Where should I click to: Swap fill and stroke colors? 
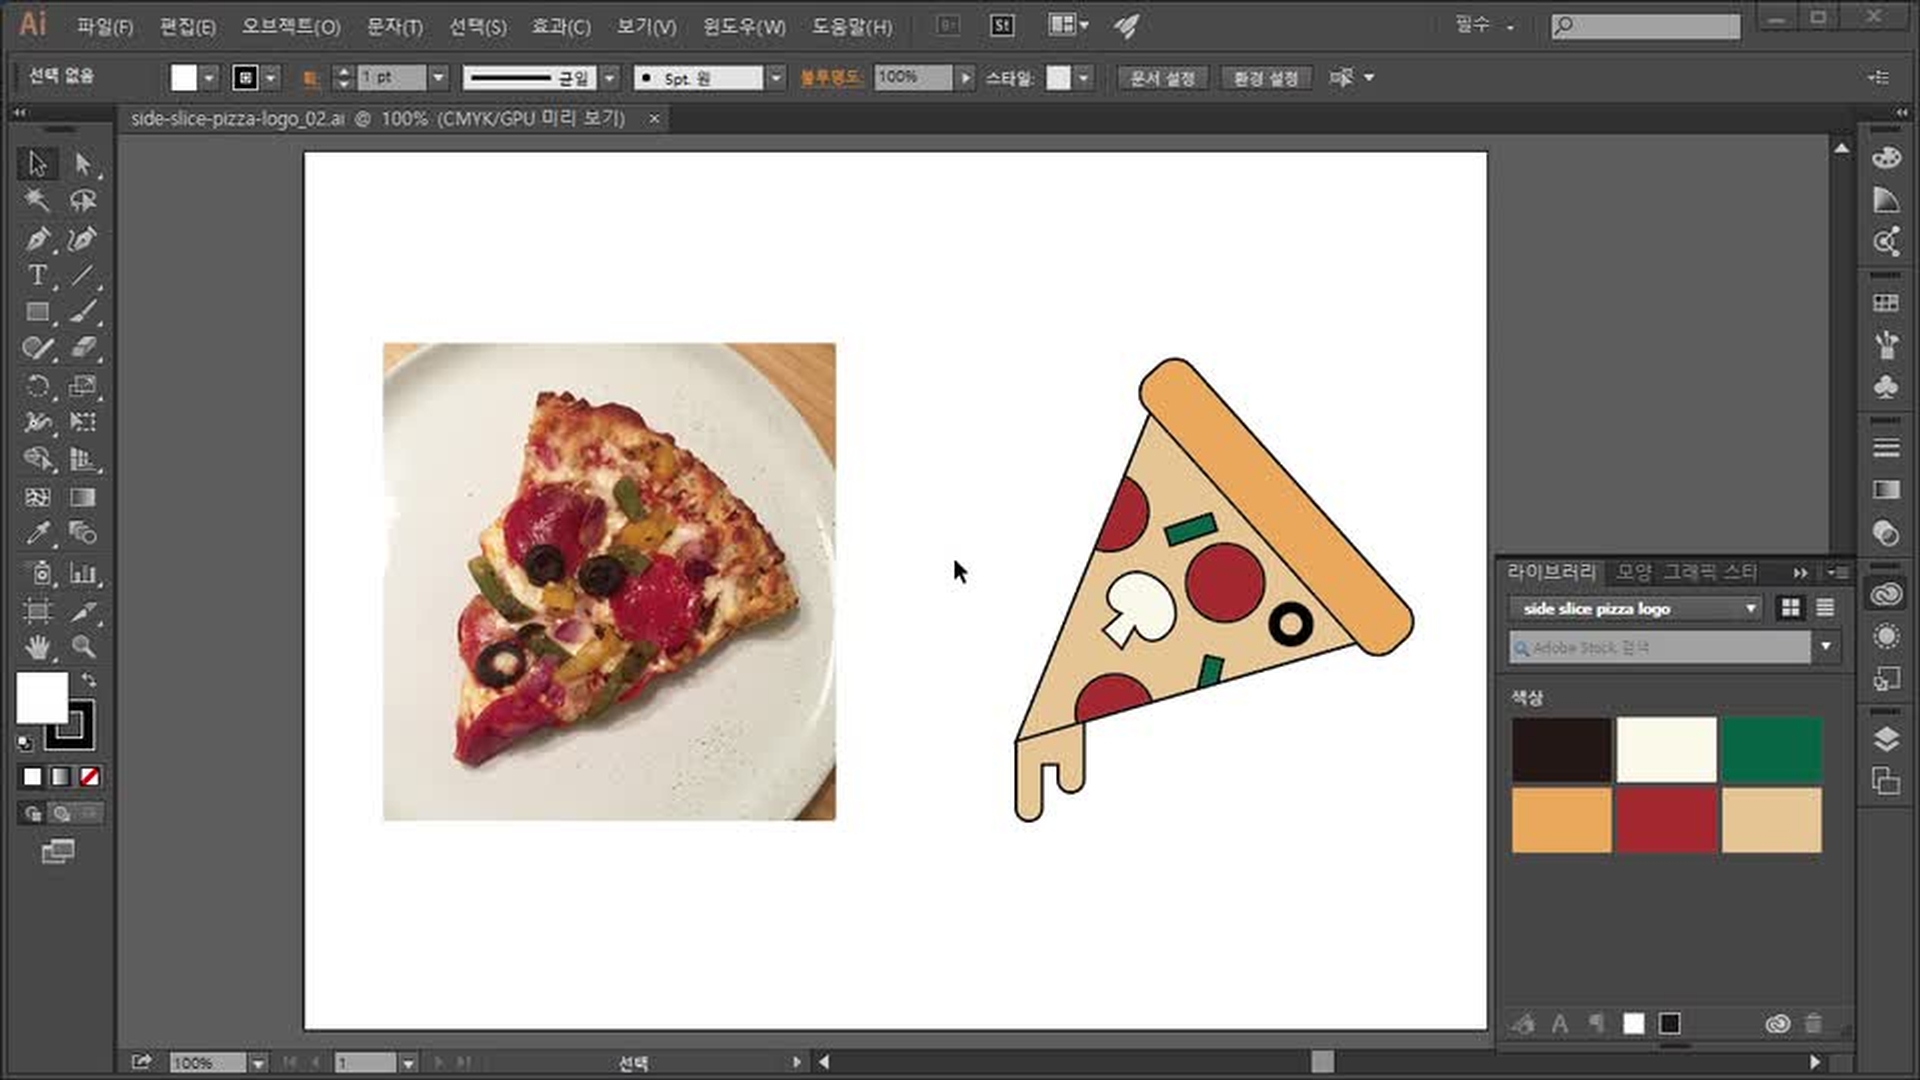tap(89, 680)
